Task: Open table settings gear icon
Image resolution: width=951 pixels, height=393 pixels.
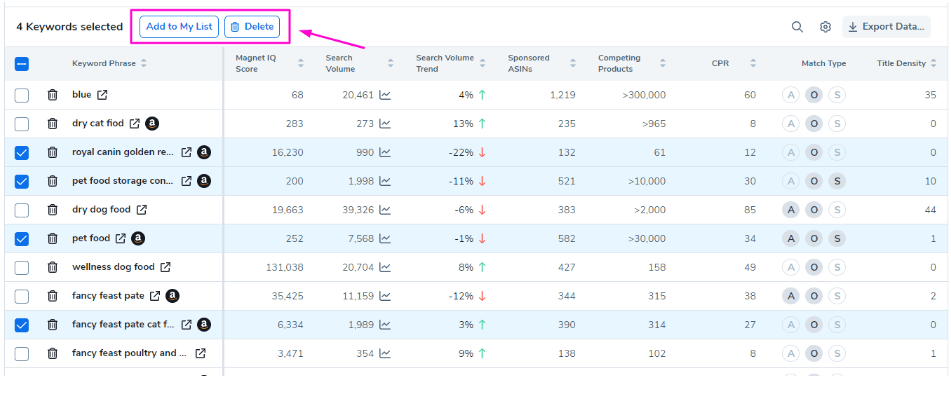Action: (825, 27)
